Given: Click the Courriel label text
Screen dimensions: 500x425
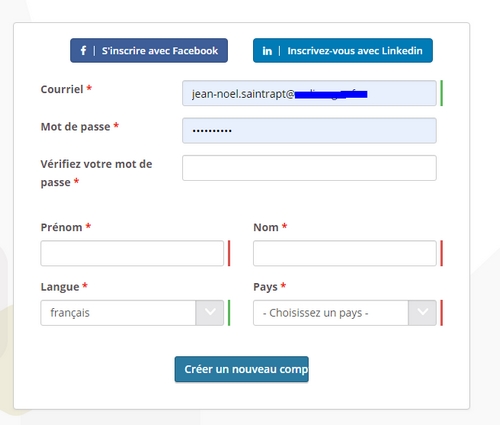Looking at the screenshot, I should (62, 89).
